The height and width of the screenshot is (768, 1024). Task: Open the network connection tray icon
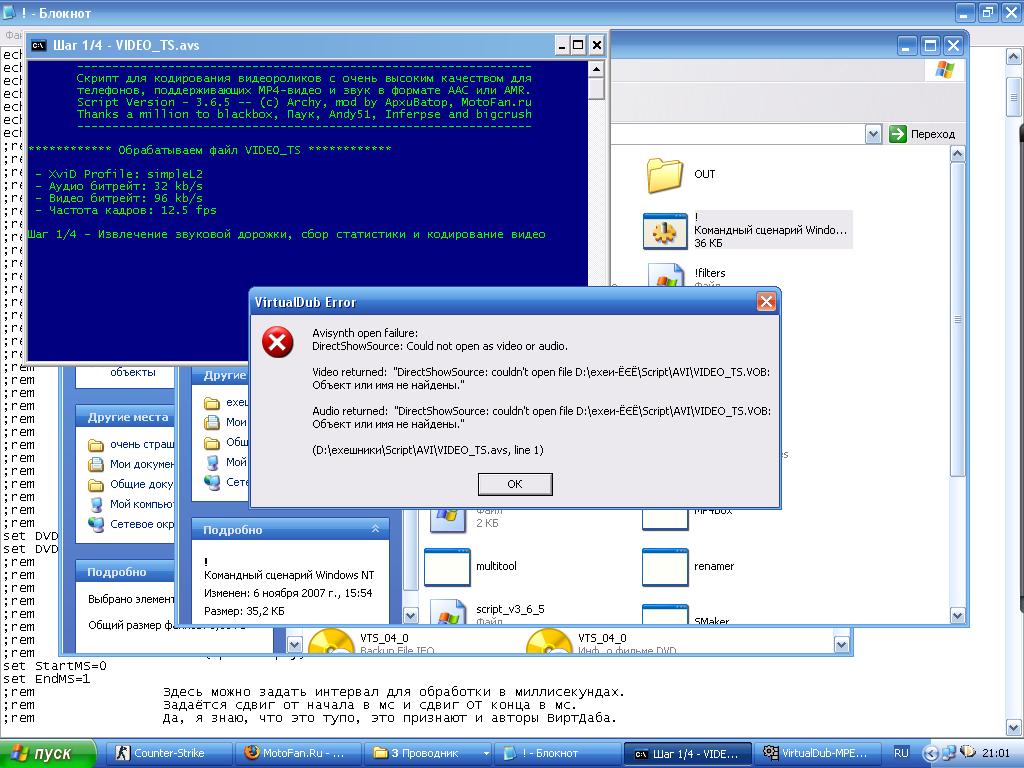pyautogui.click(x=950, y=752)
